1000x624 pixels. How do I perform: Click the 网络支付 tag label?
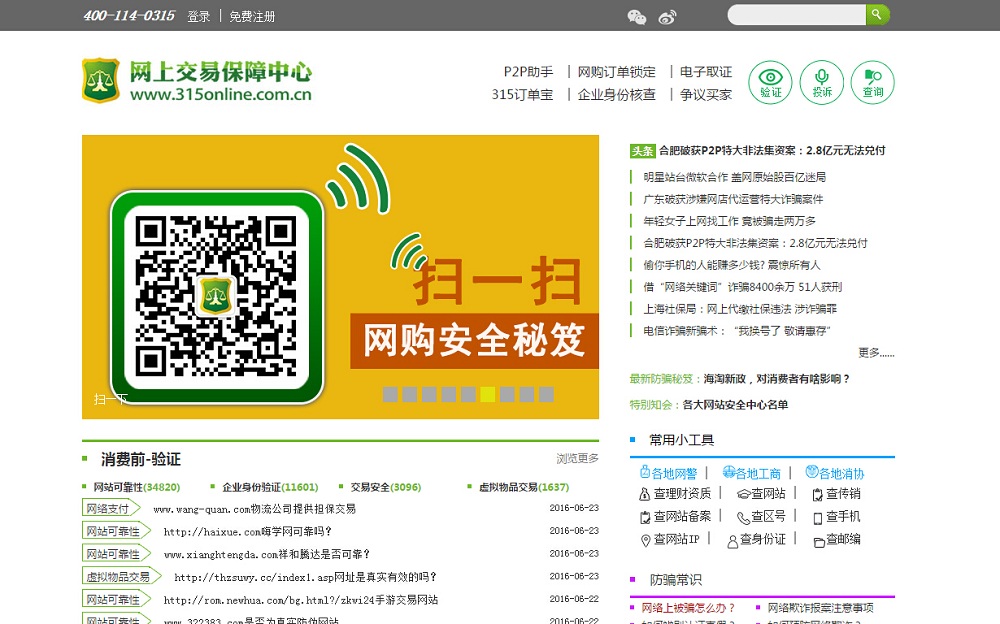[111, 509]
